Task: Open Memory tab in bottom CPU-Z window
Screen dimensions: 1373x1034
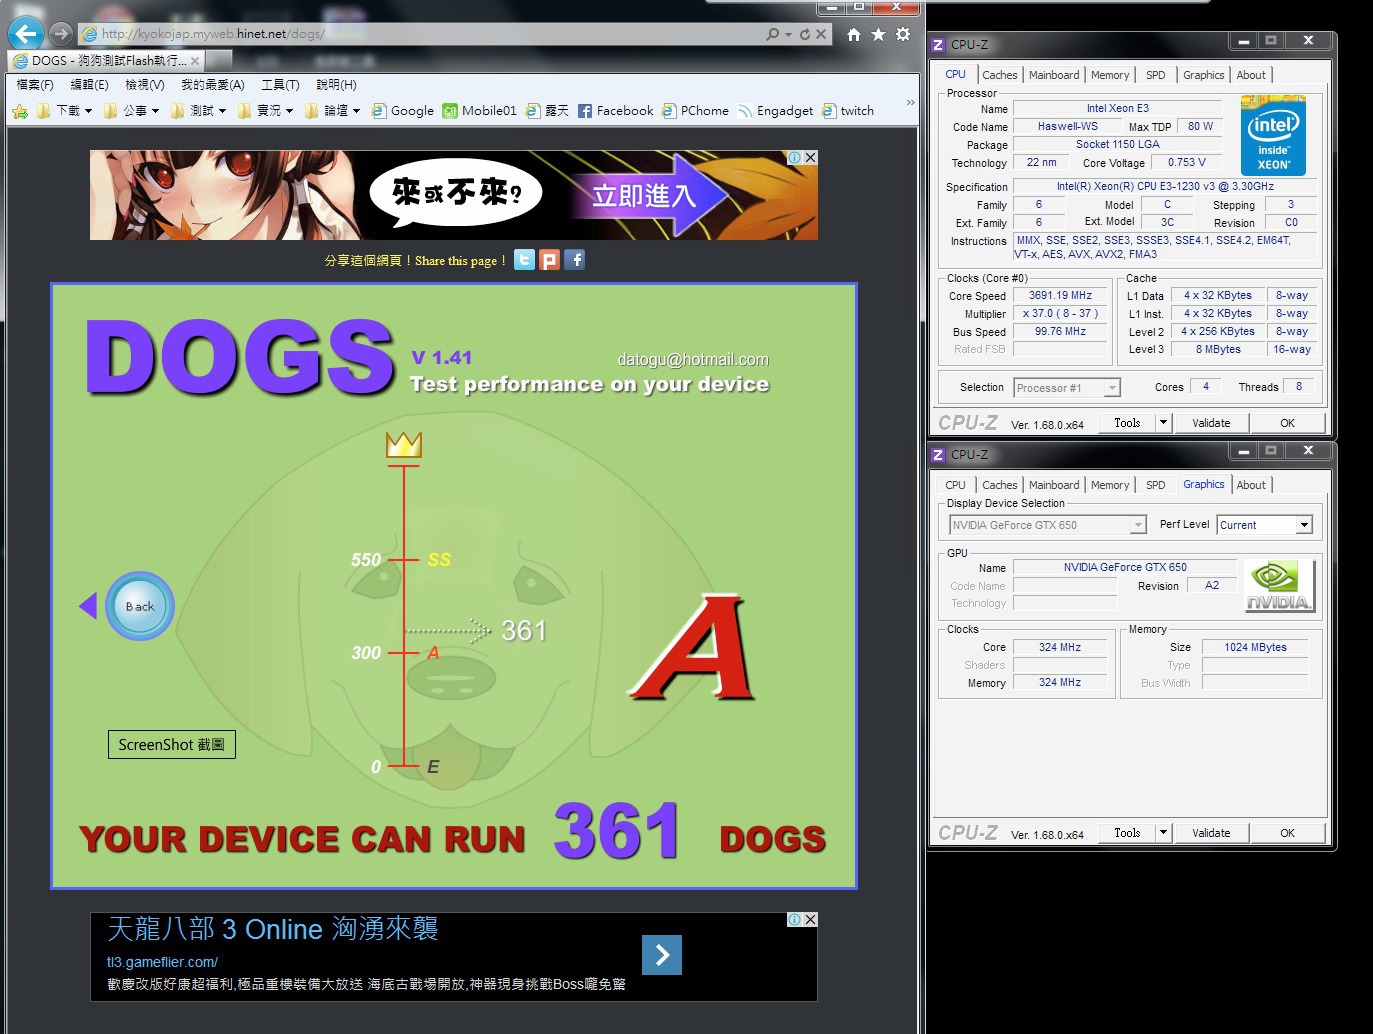Action: coord(1109,485)
